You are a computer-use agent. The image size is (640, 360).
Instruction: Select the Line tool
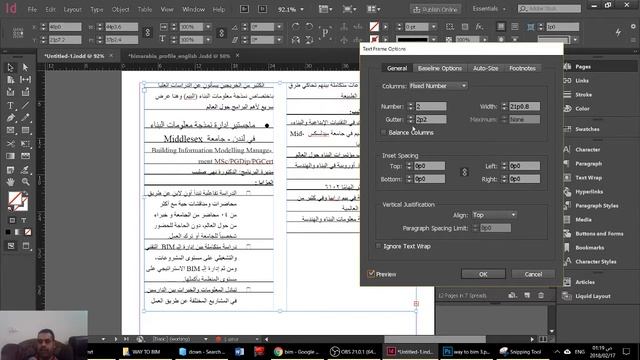click(25, 105)
